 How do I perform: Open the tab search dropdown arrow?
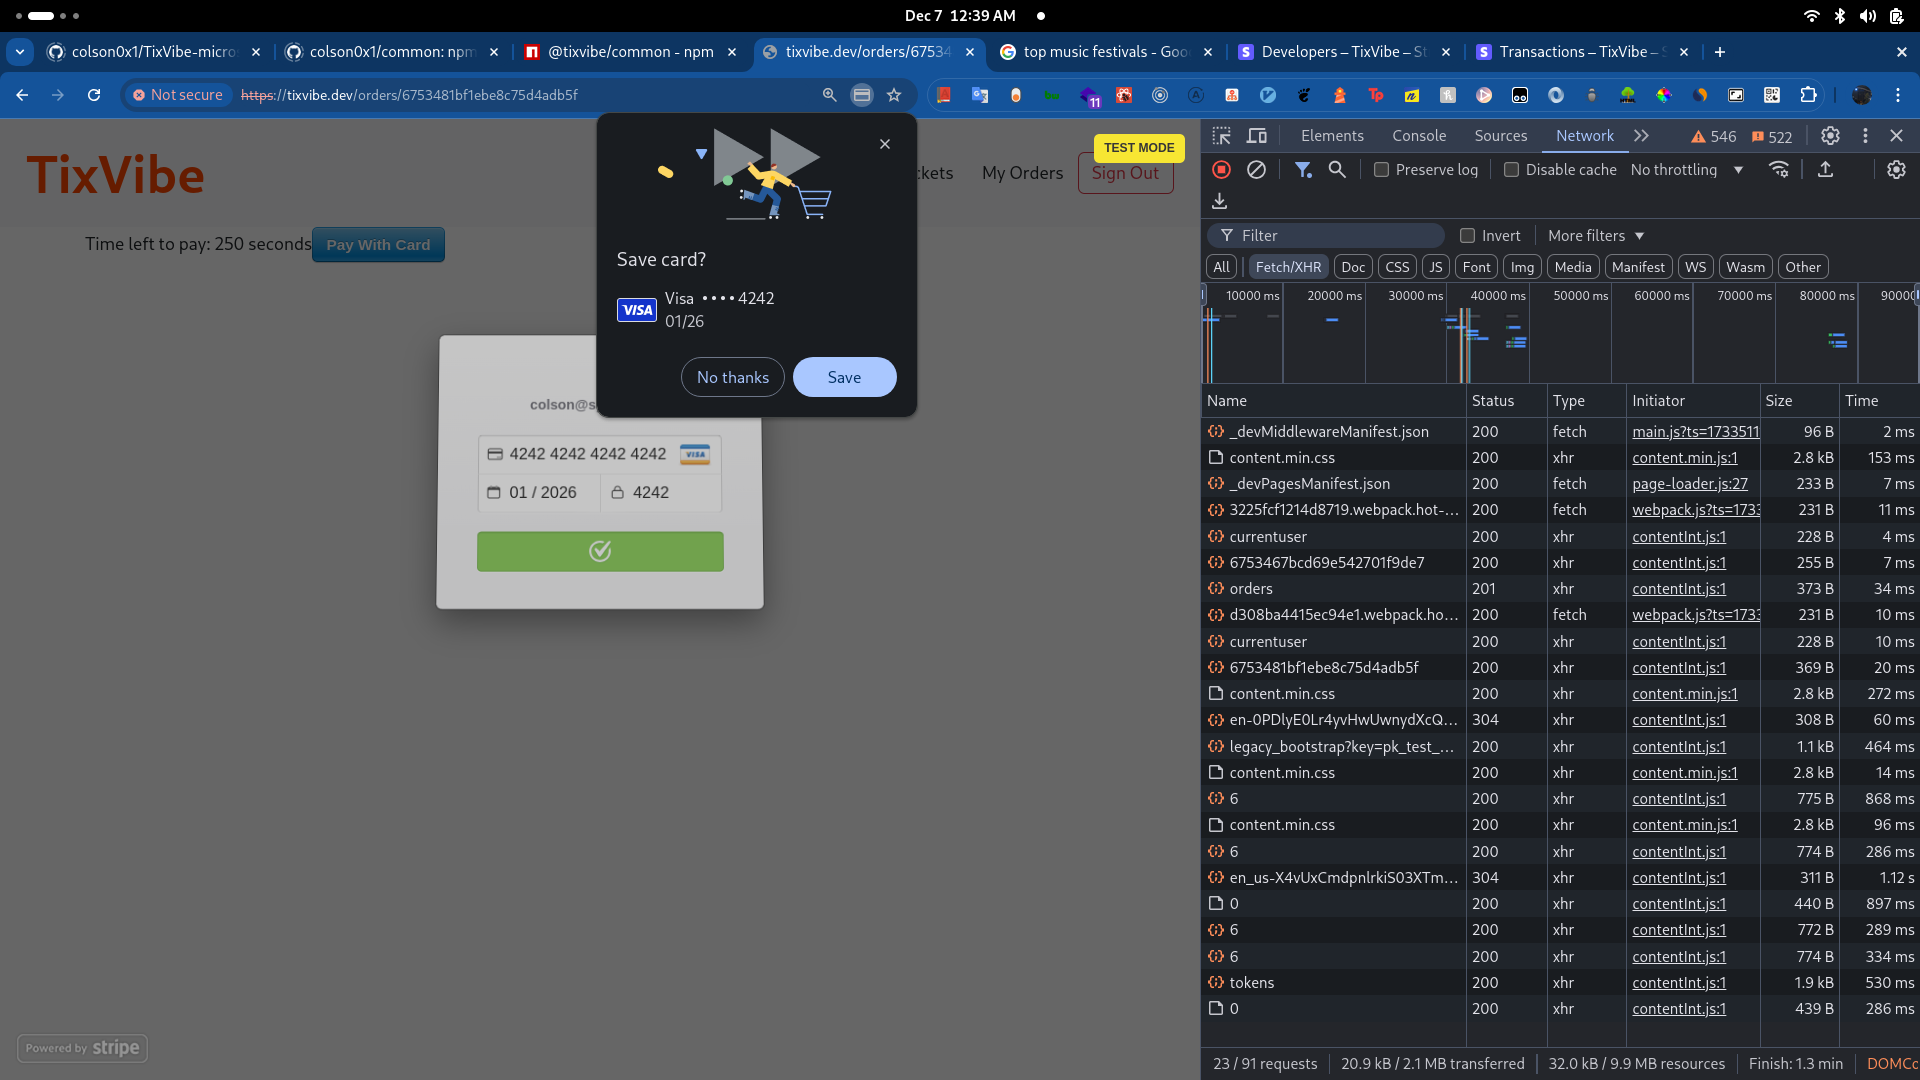click(20, 52)
